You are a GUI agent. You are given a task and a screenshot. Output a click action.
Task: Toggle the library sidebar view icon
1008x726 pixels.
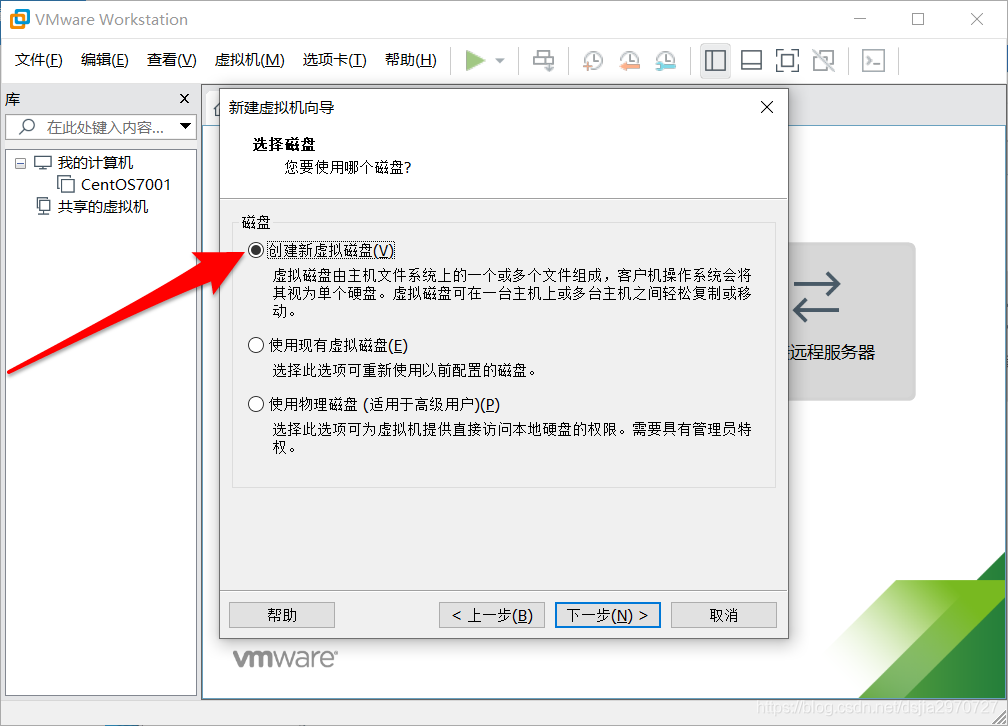point(716,60)
